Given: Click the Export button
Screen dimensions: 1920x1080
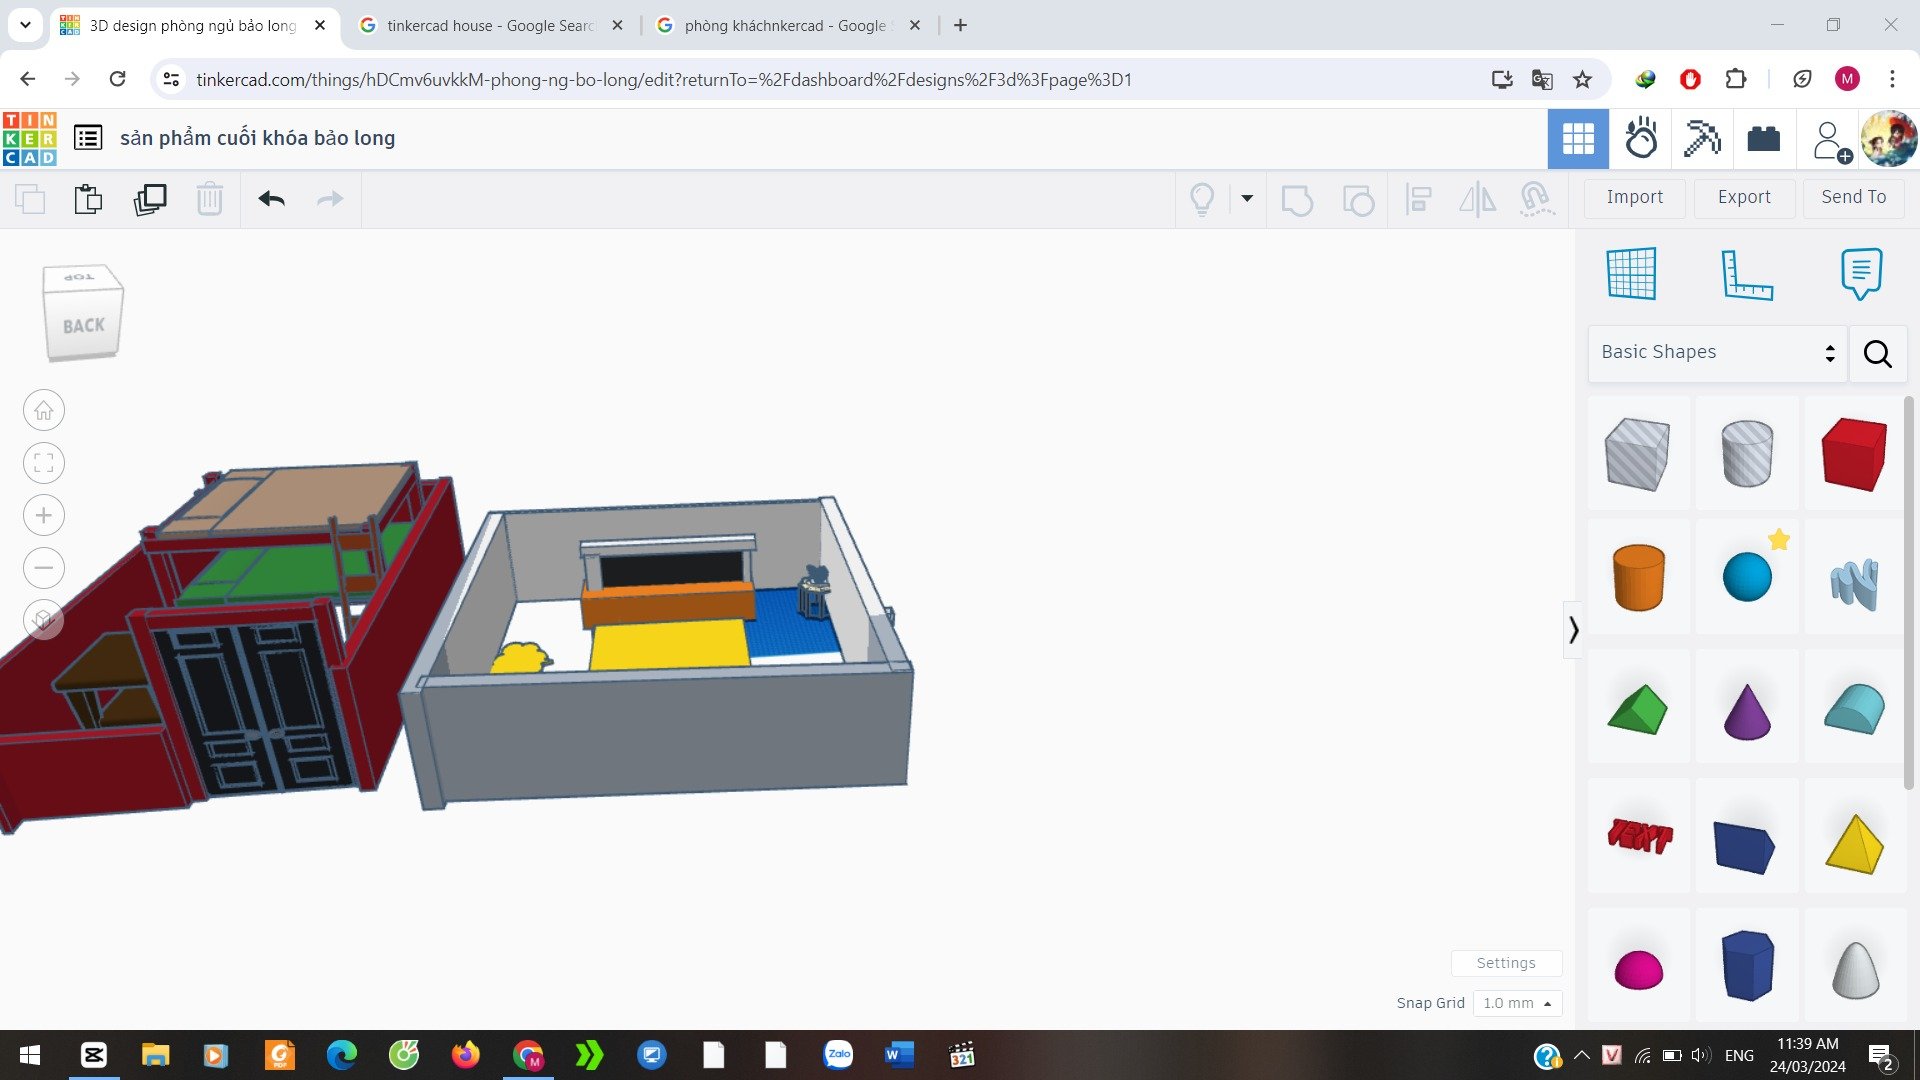Looking at the screenshot, I should click(1744, 197).
